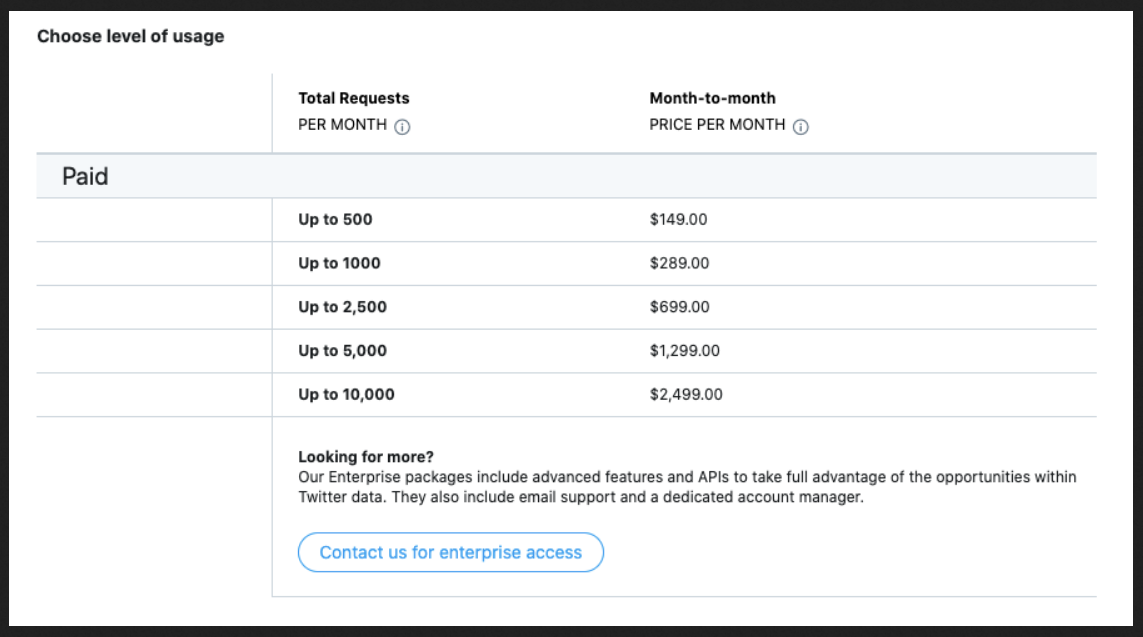The height and width of the screenshot is (637, 1143).
Task: Click the $149.00 monthly price
Action: pos(678,219)
